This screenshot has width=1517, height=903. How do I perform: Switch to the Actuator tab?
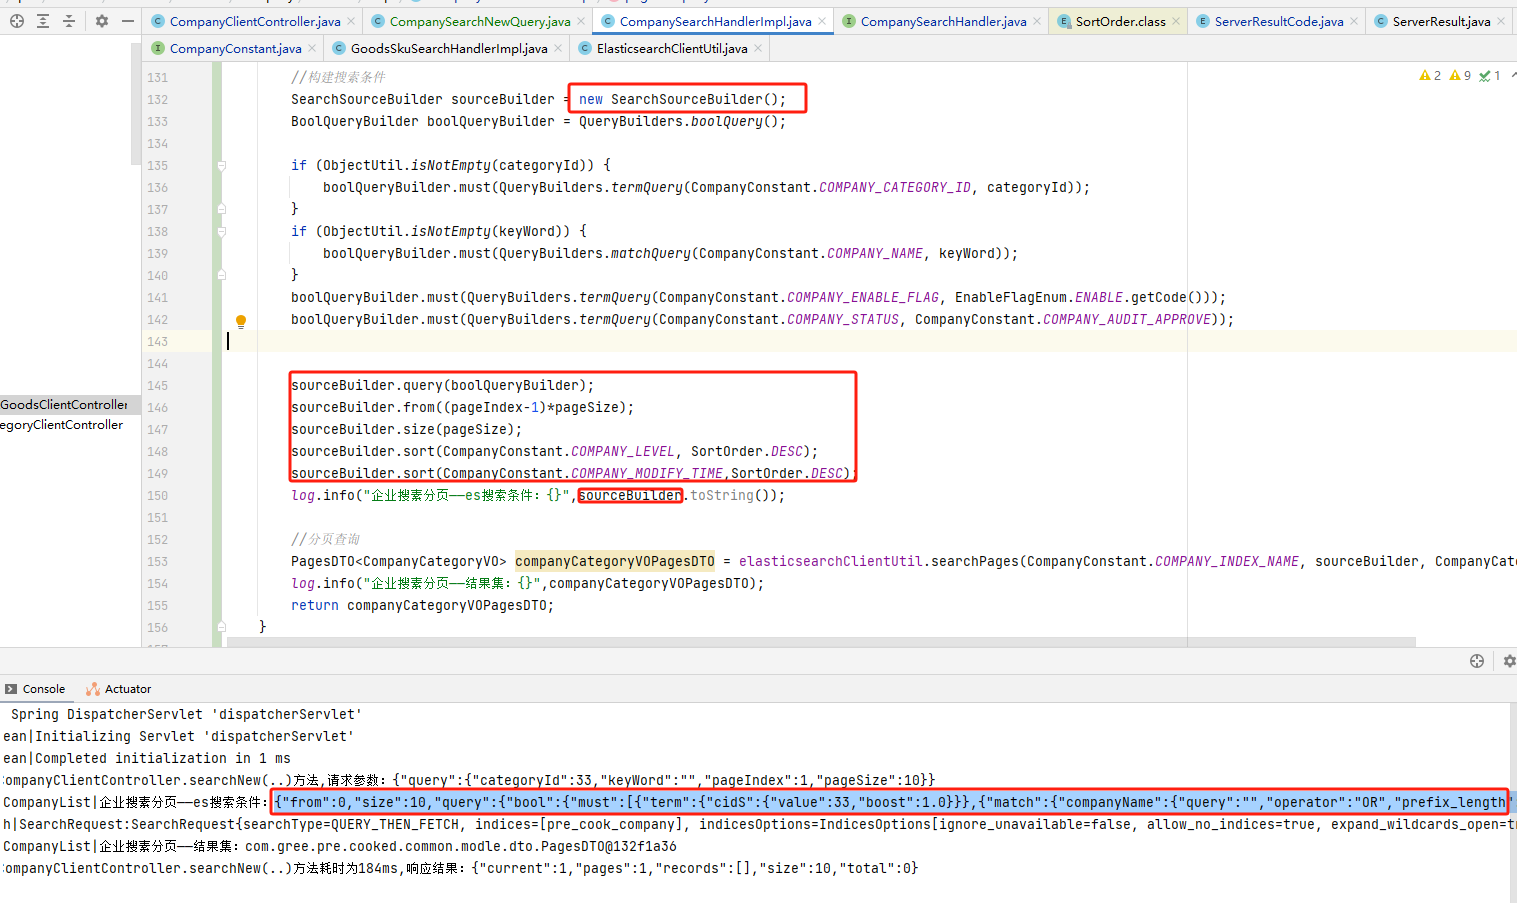(119, 689)
